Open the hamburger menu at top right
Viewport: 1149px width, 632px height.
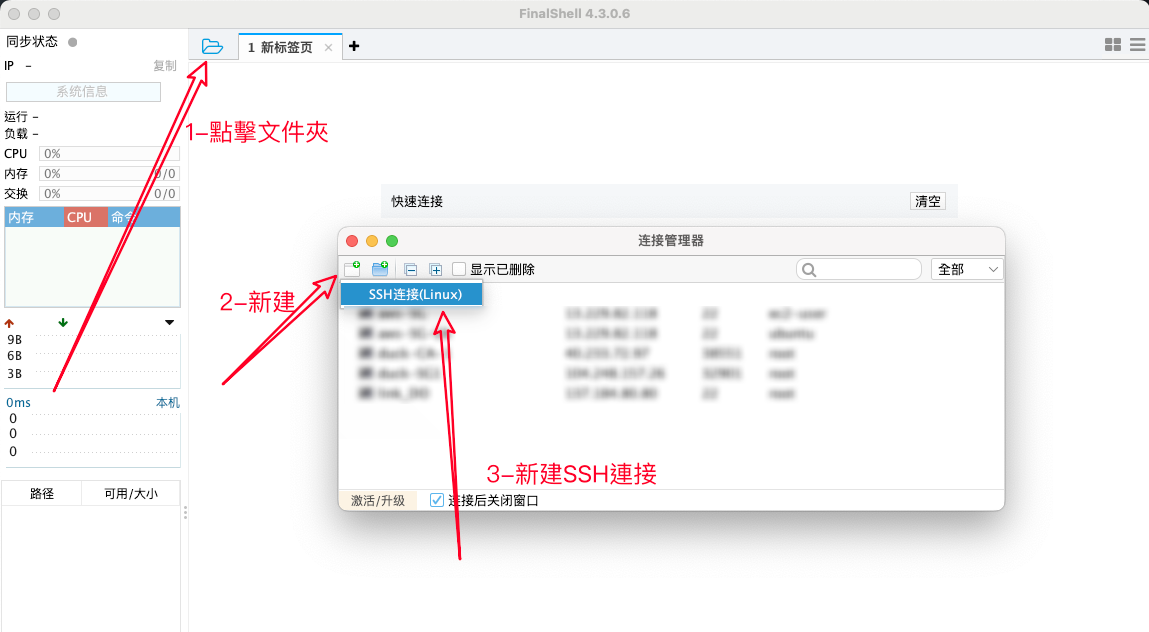1137,45
